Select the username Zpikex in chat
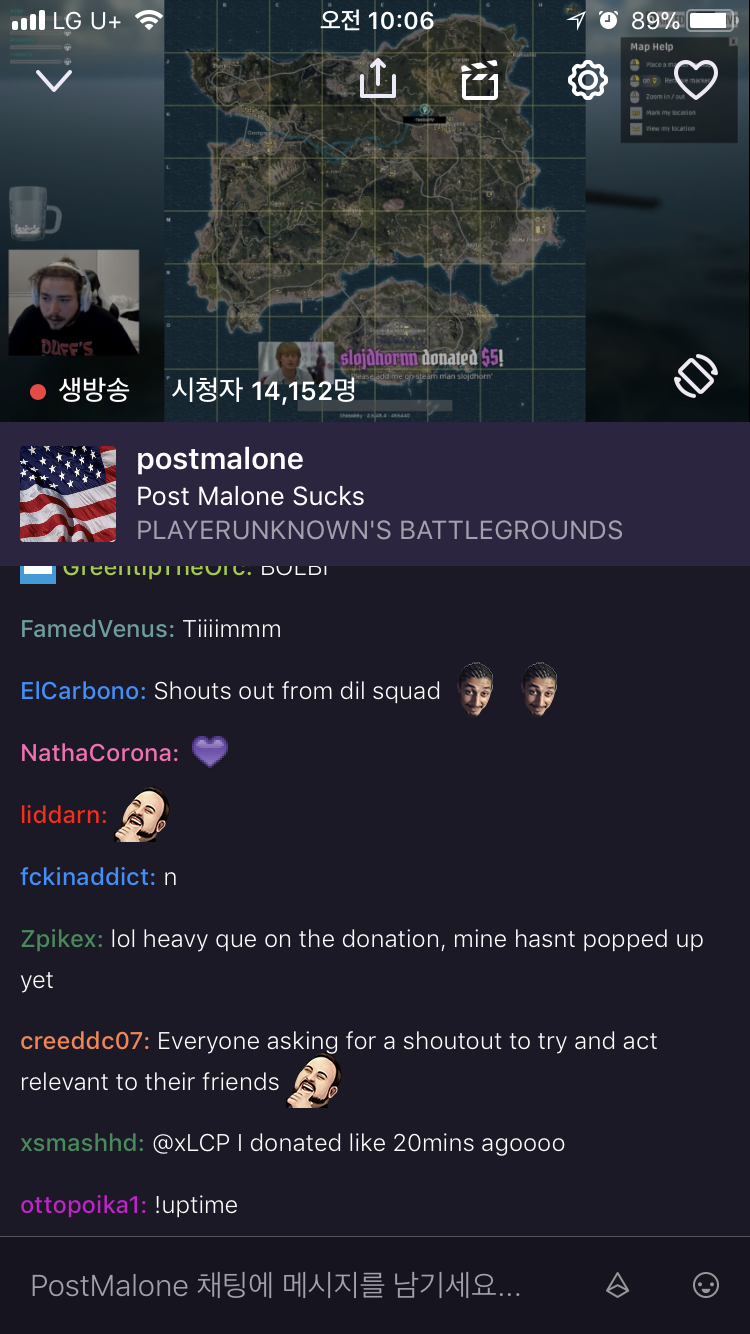Viewport: 750px width, 1334px height. coord(62,939)
